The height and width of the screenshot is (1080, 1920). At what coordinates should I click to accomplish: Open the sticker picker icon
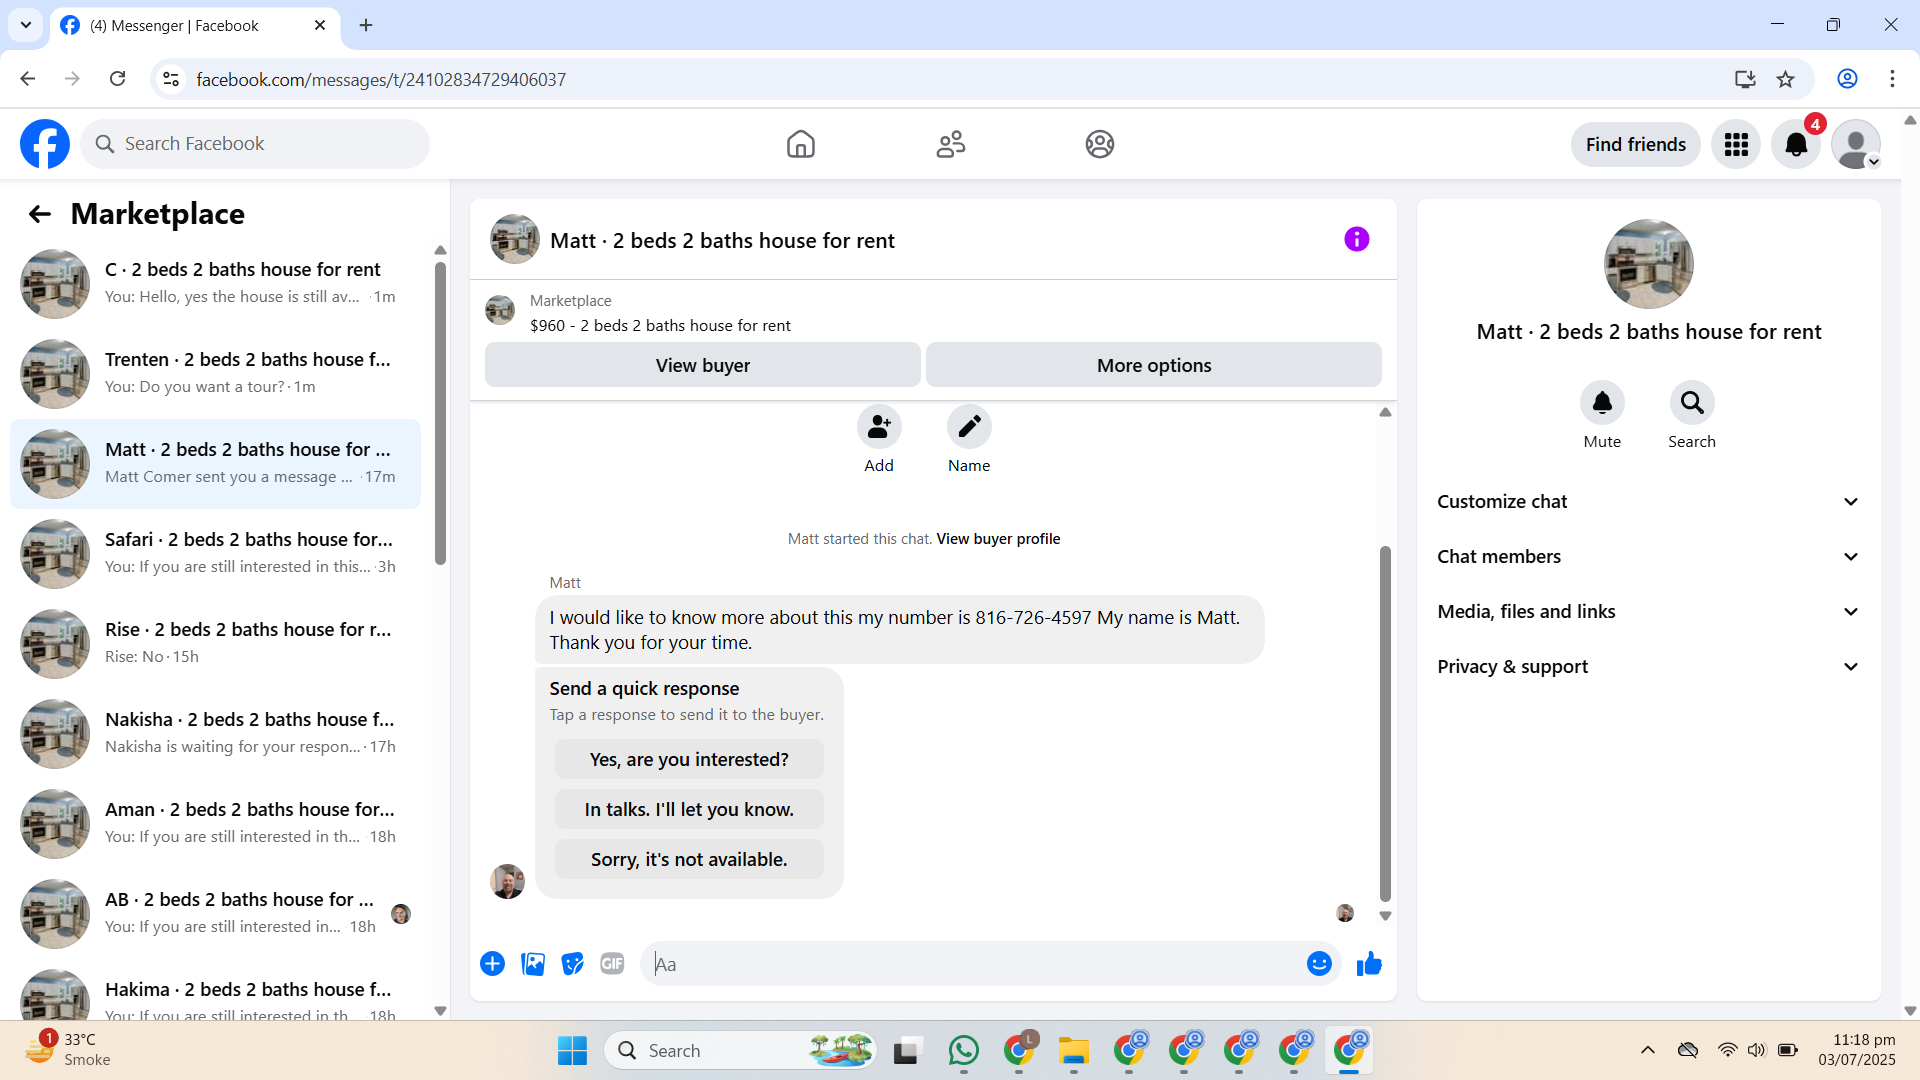572,964
